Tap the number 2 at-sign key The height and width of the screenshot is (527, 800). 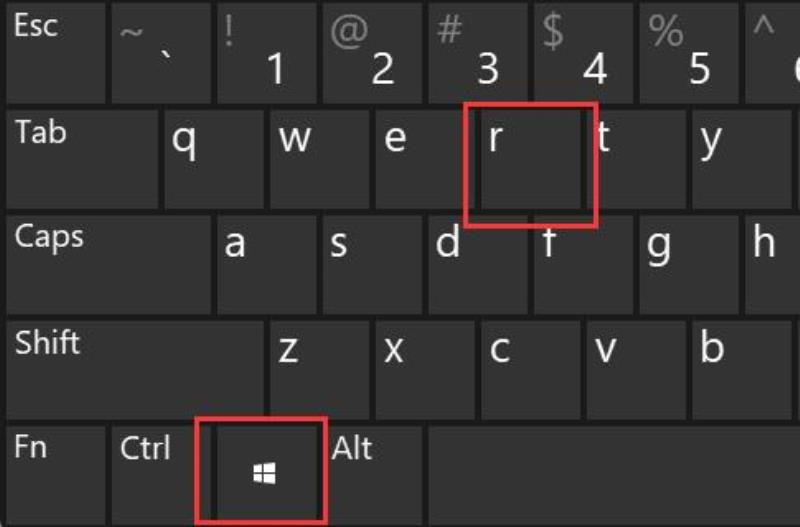coord(372,53)
